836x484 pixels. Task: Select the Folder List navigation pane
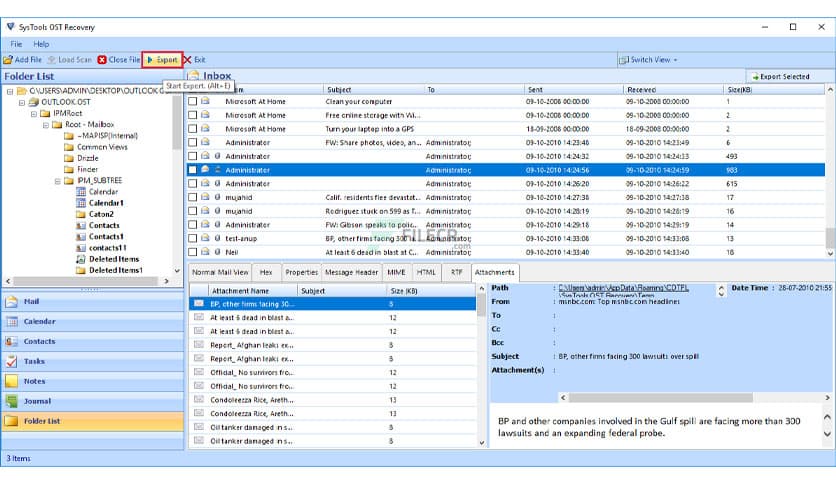(x=92, y=421)
